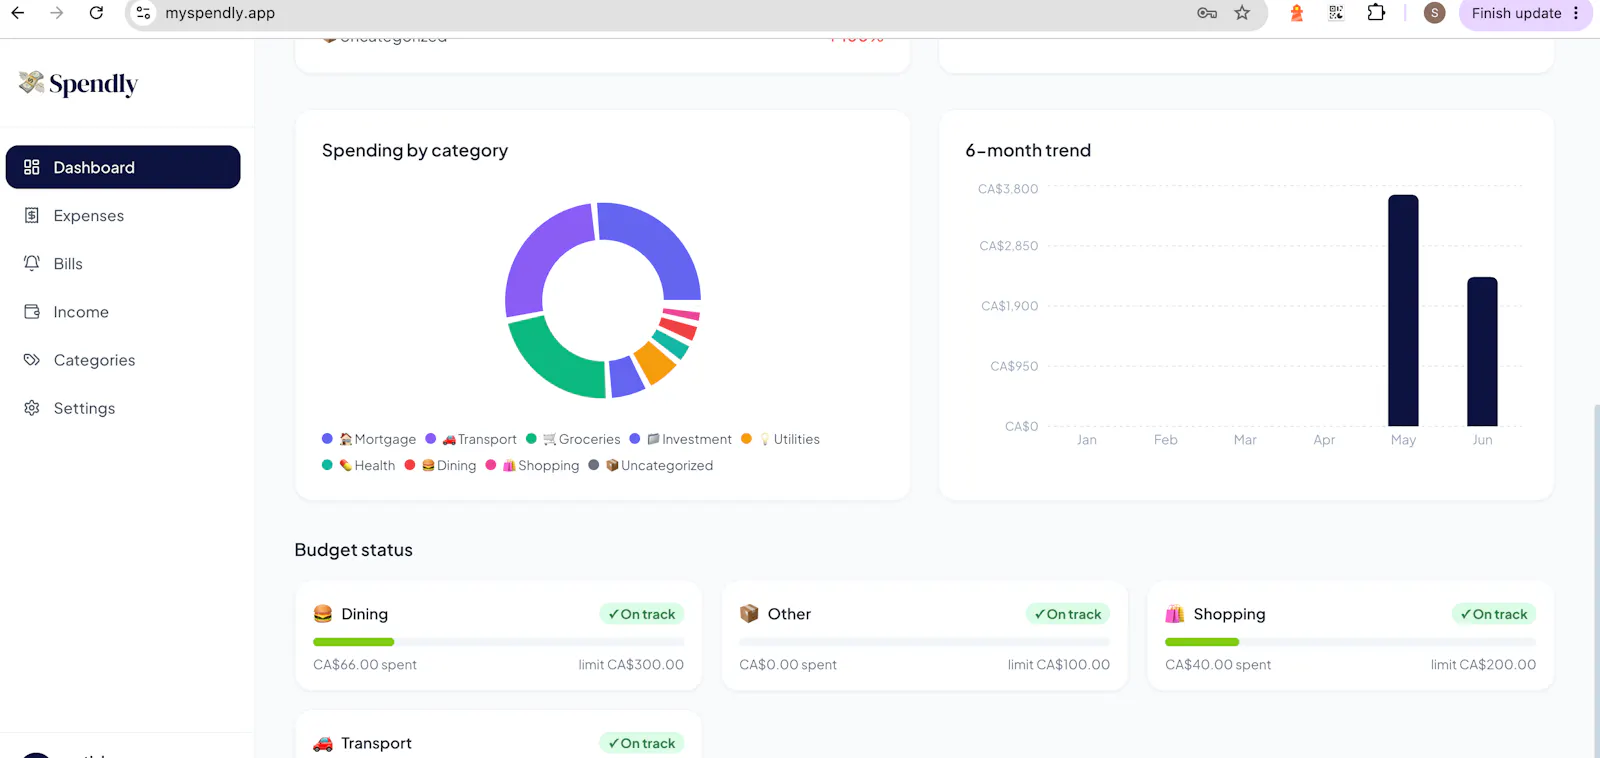Click the Spending by category heading
Image resolution: width=1600 pixels, height=758 pixels.
(x=415, y=150)
